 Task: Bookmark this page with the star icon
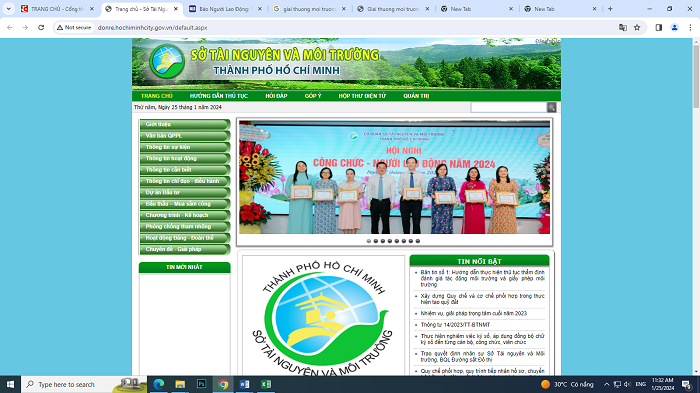[637, 28]
